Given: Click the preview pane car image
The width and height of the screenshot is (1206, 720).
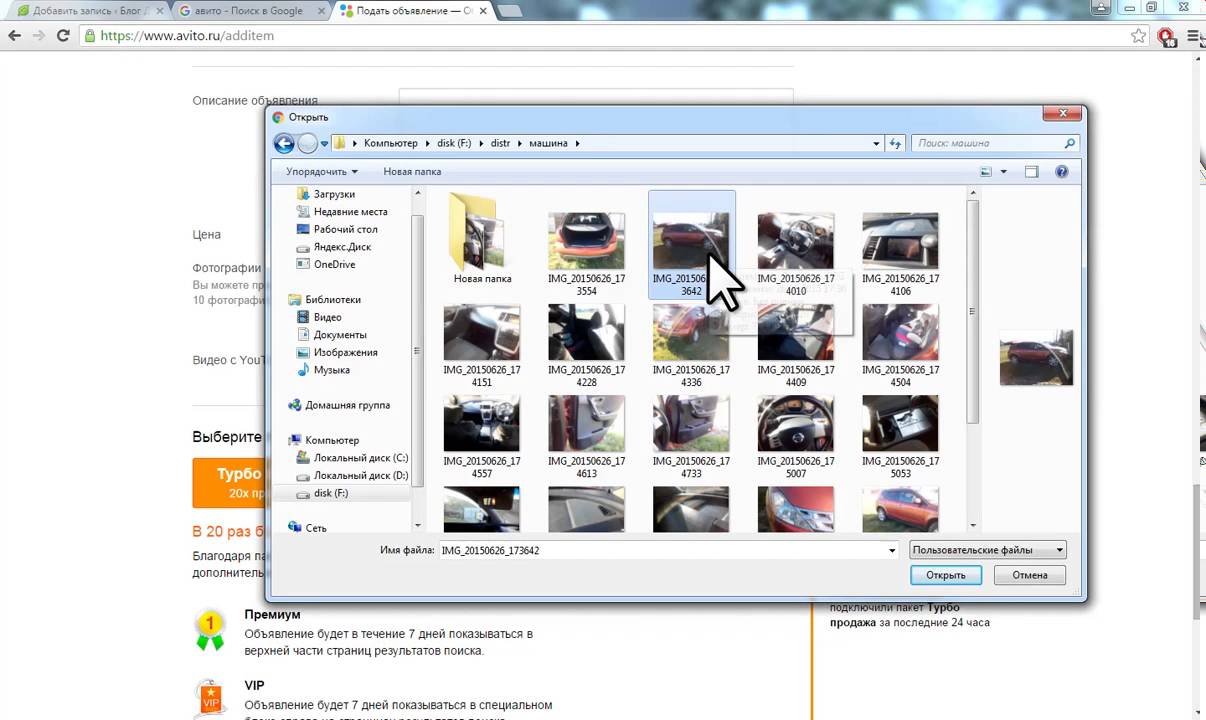Looking at the screenshot, I should point(1036,357).
